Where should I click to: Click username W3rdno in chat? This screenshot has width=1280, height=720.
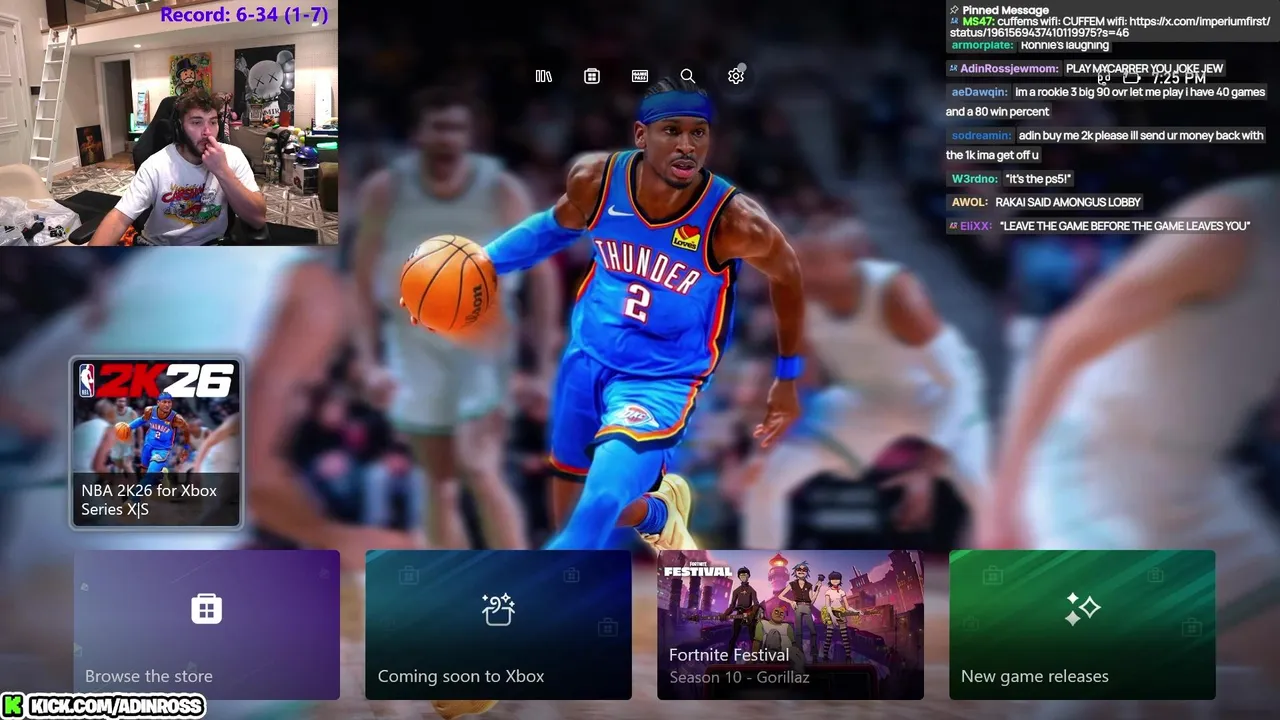[x=974, y=179]
